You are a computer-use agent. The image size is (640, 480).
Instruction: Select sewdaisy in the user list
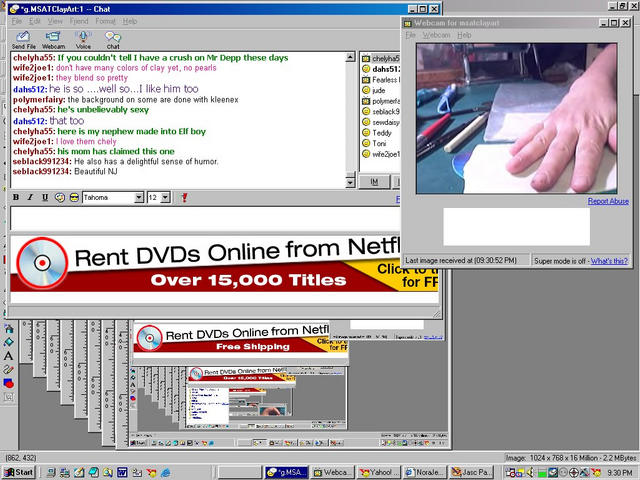pyautogui.click(x=380, y=122)
